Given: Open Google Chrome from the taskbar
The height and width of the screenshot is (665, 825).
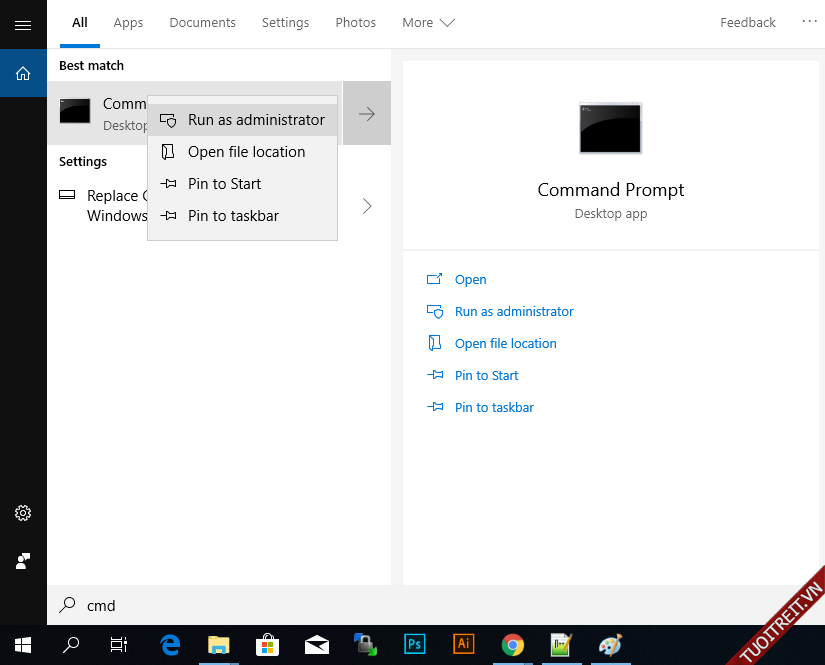Looking at the screenshot, I should (x=512, y=645).
